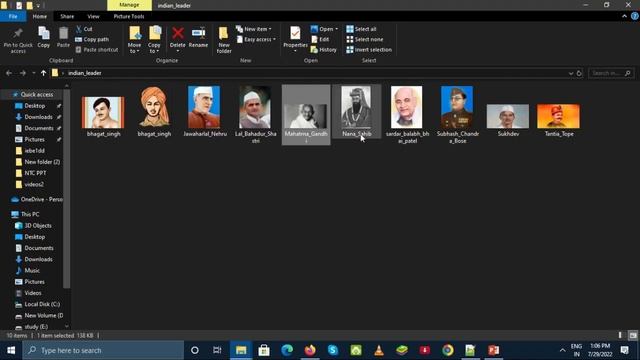This screenshot has width=640, height=360.
Task: Launch Google Chrome from taskbar
Action: click(448, 350)
